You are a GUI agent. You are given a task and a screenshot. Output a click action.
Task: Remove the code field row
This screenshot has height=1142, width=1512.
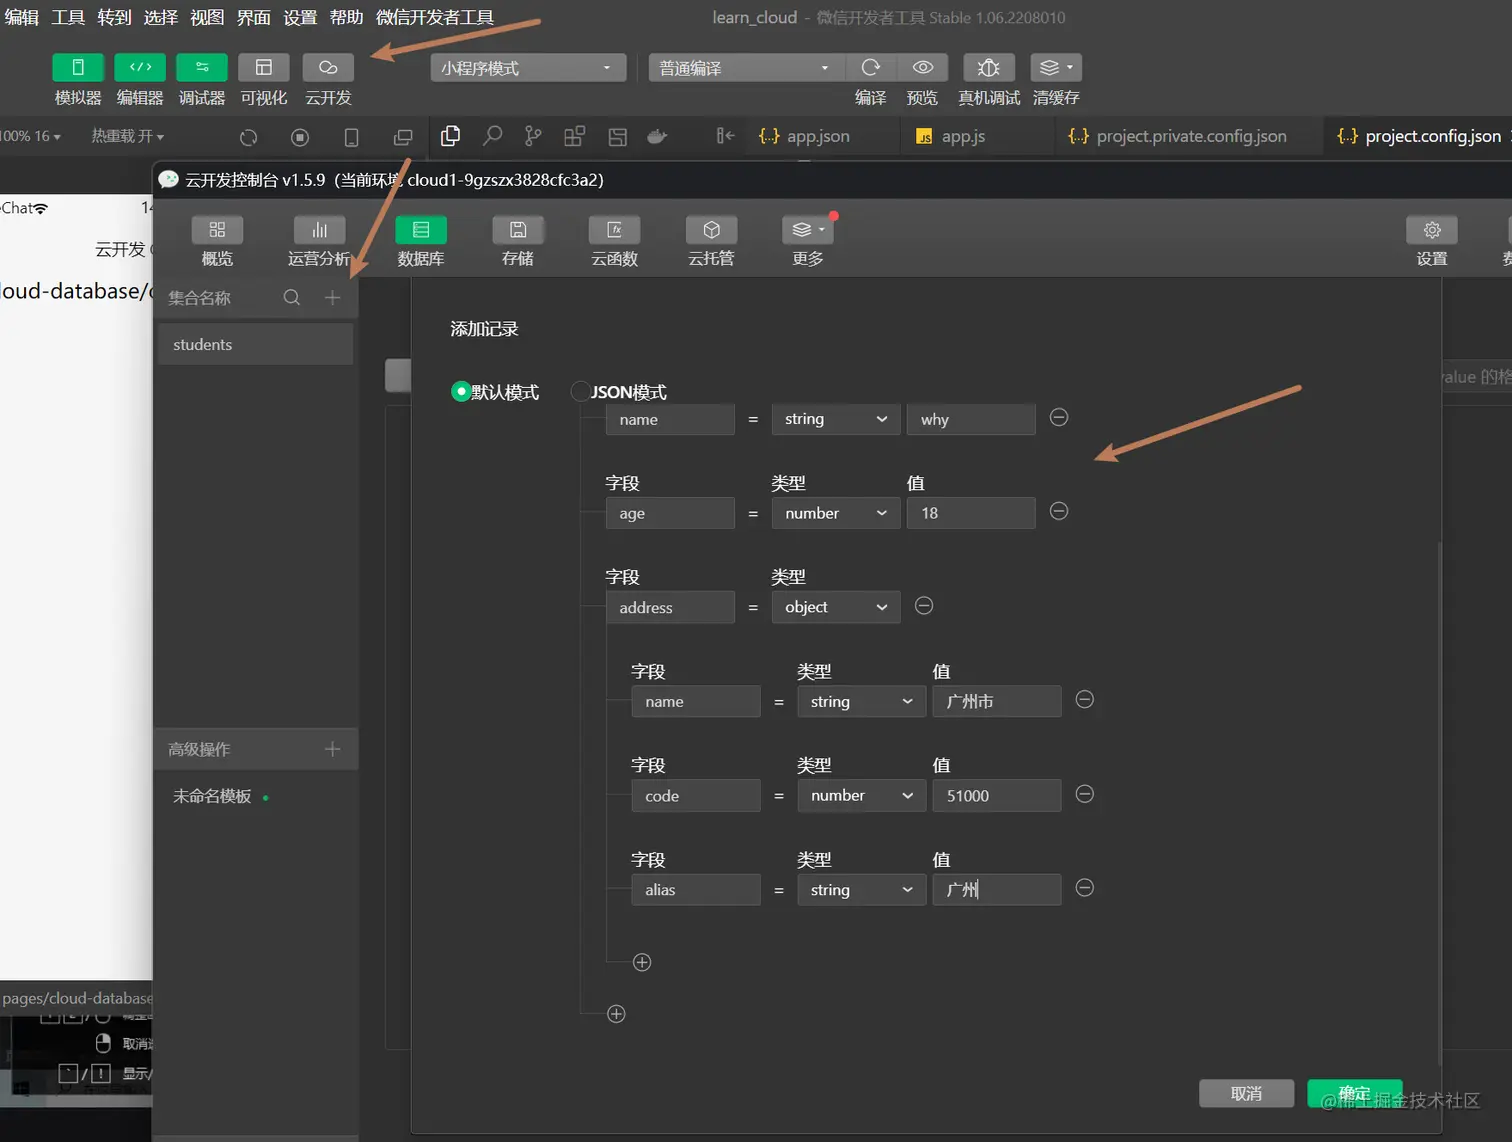[x=1084, y=794]
